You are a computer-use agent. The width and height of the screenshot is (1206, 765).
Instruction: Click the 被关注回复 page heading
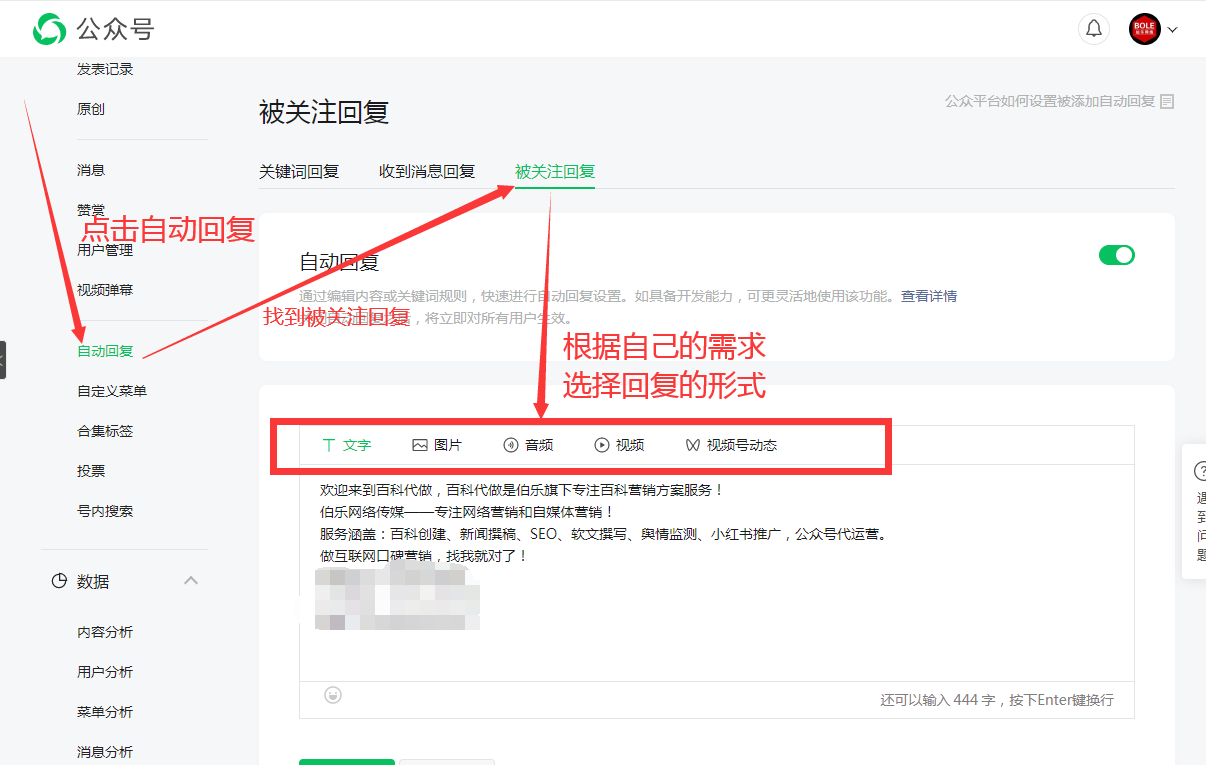(324, 112)
